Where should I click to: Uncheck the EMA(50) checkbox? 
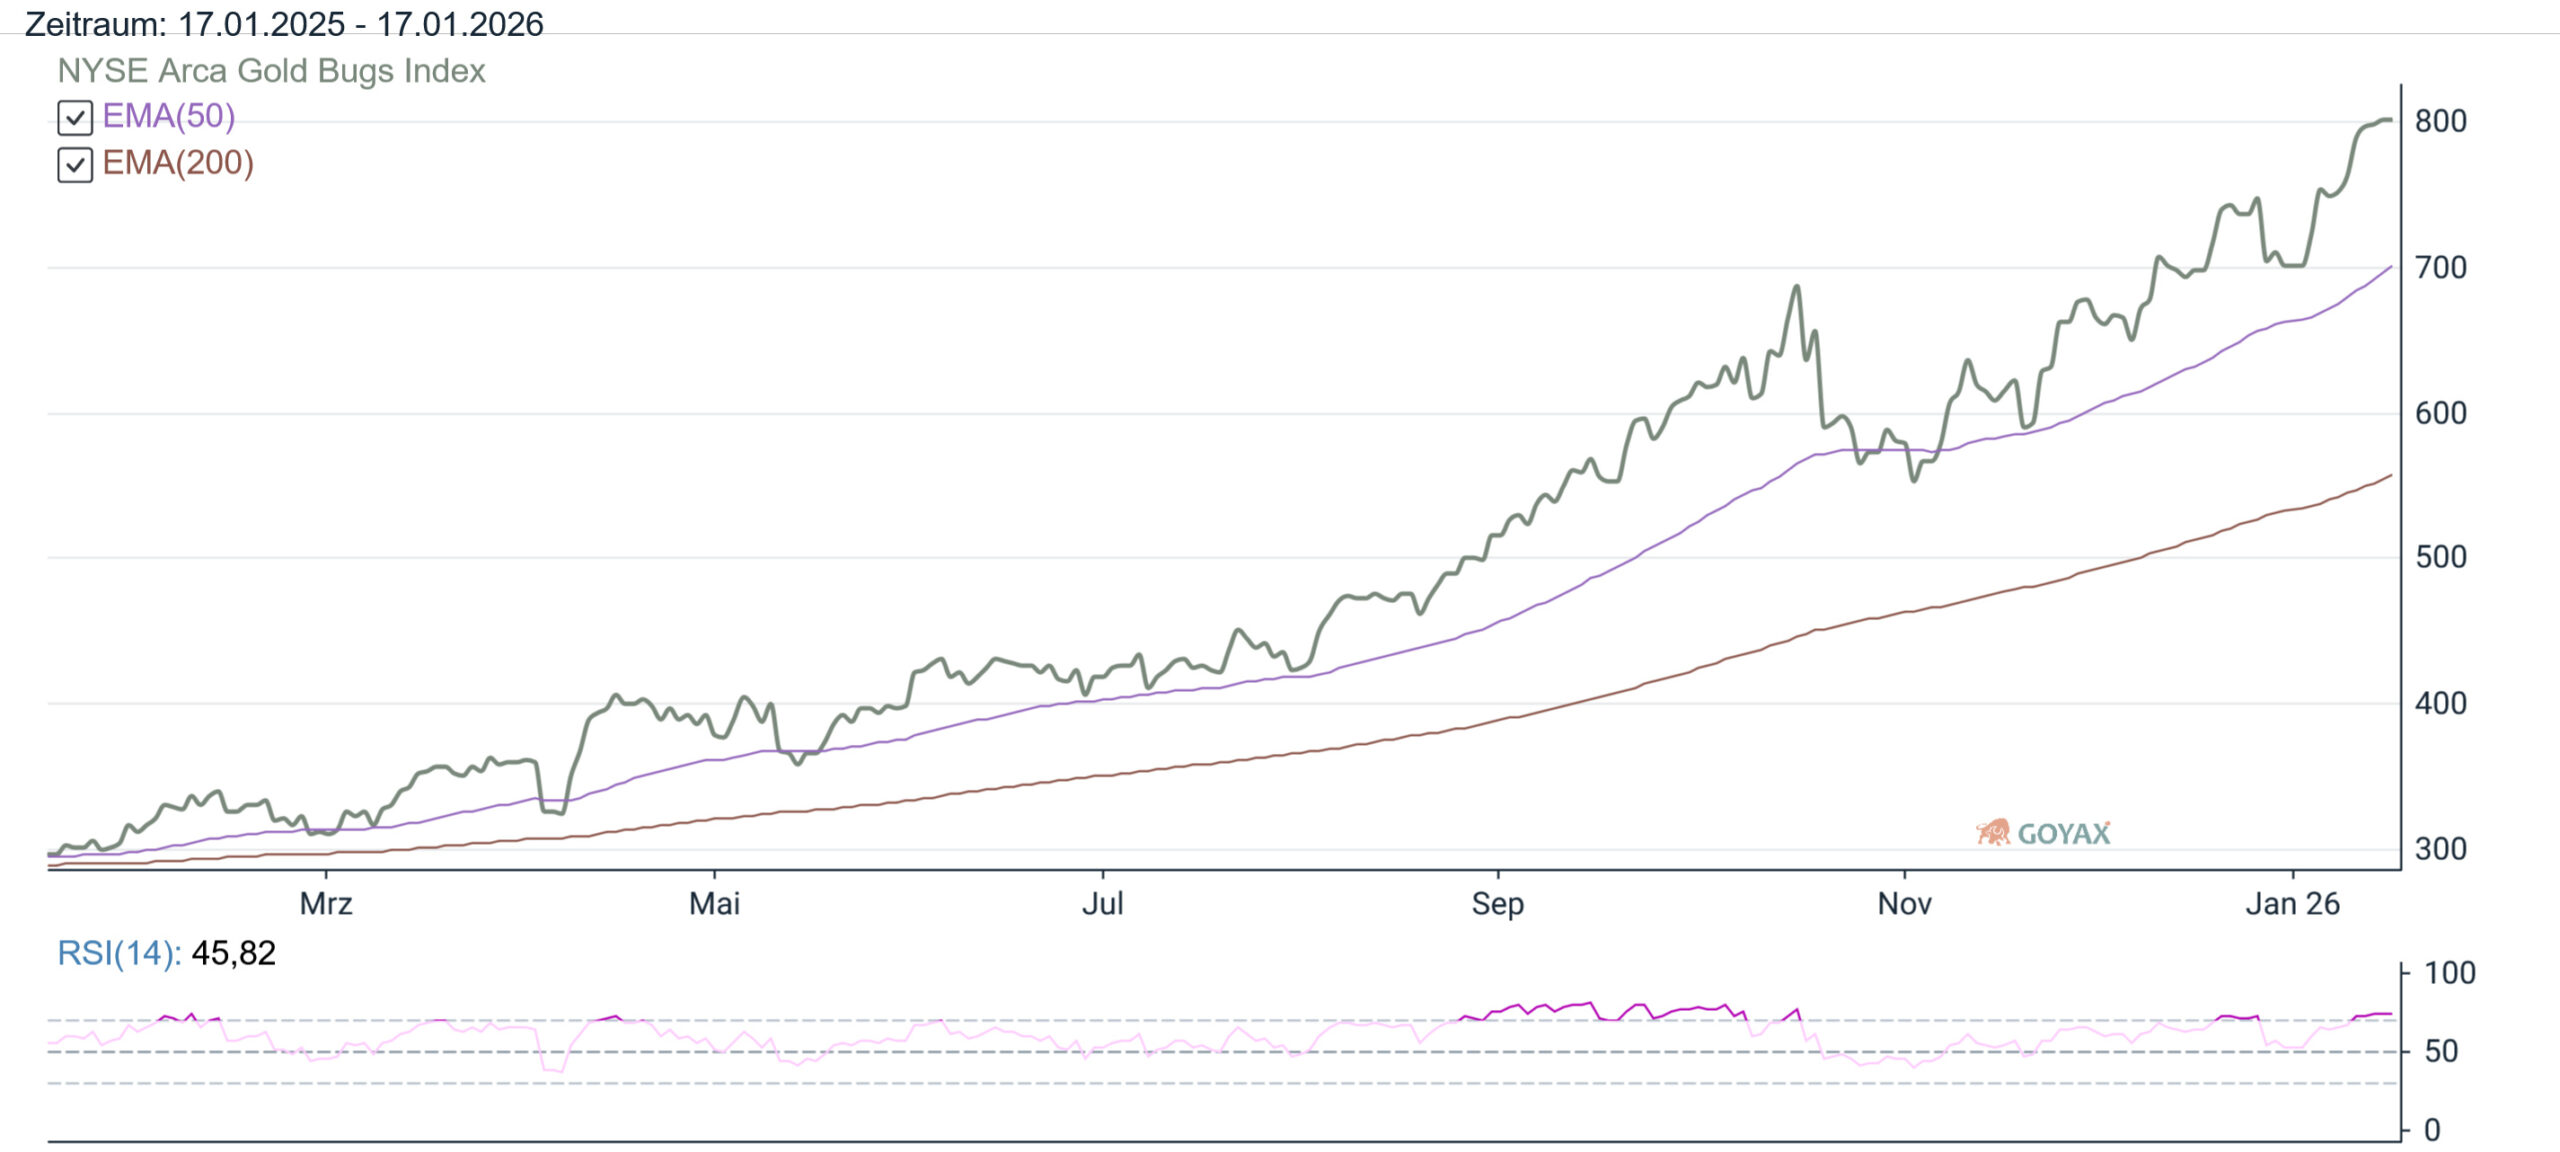coord(75,118)
